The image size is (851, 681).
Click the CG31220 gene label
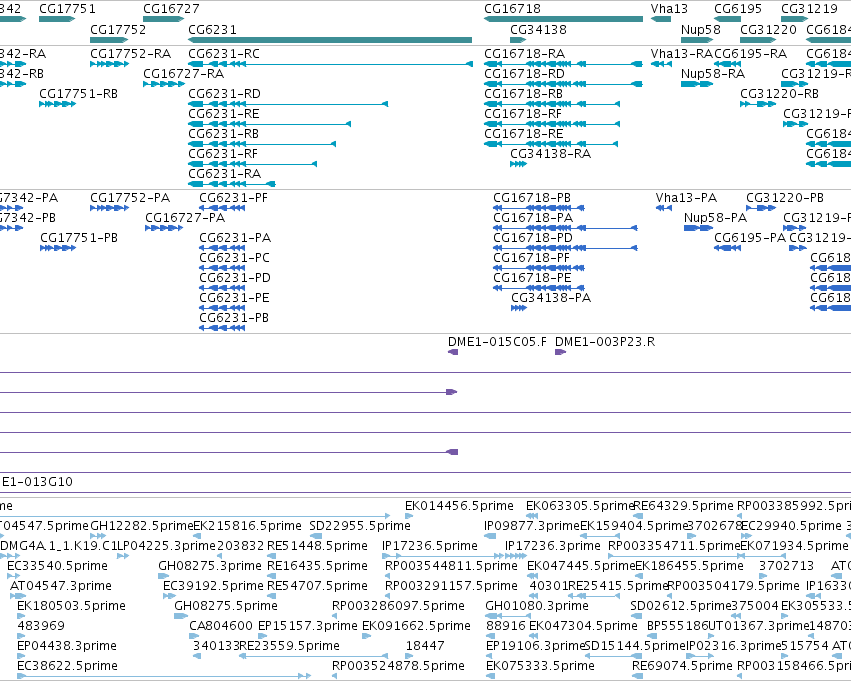point(769,29)
